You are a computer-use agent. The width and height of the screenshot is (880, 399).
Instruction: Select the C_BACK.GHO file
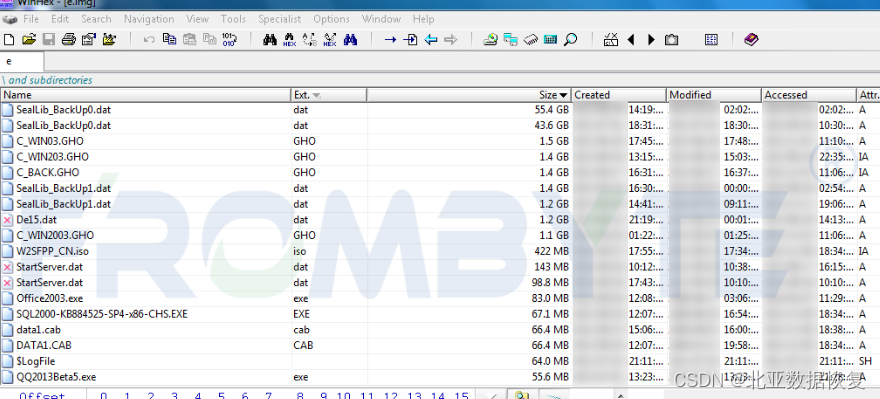click(48, 172)
